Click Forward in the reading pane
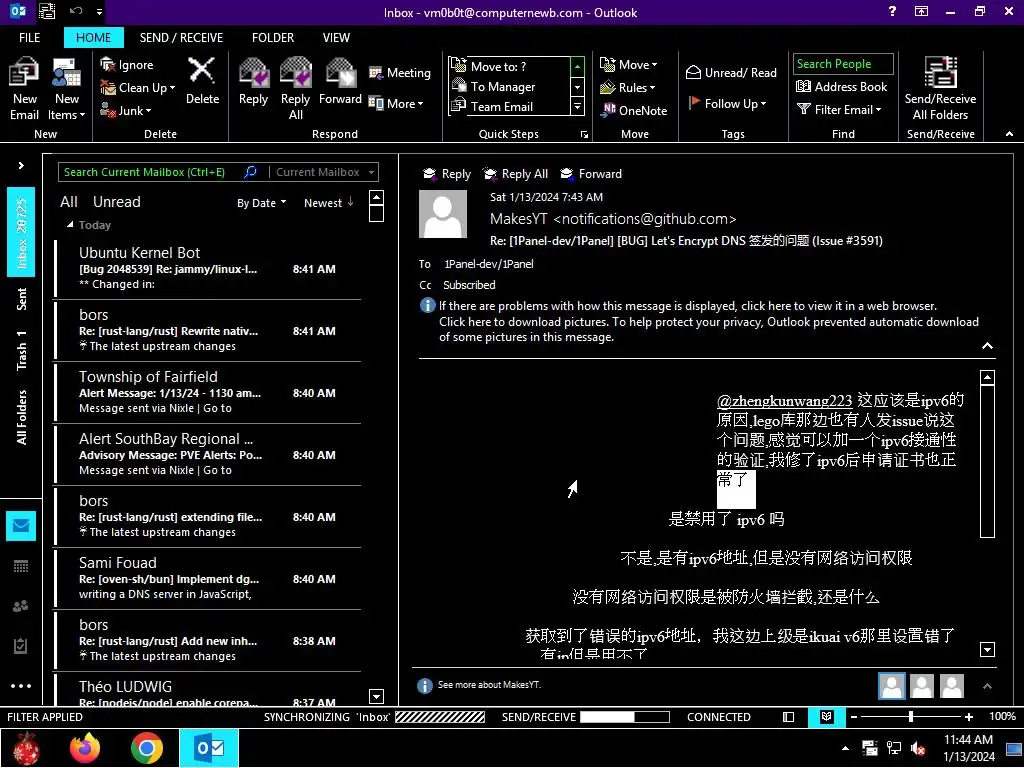 tap(591, 174)
